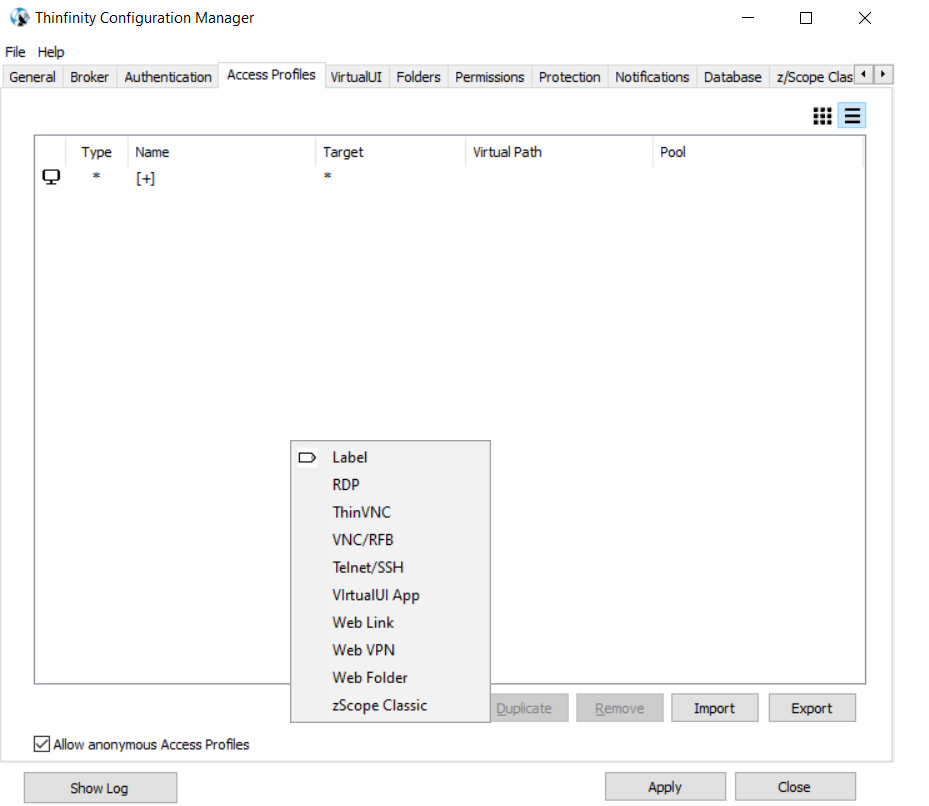Open the Authentication tab
The image size is (929, 806).
tap(168, 77)
